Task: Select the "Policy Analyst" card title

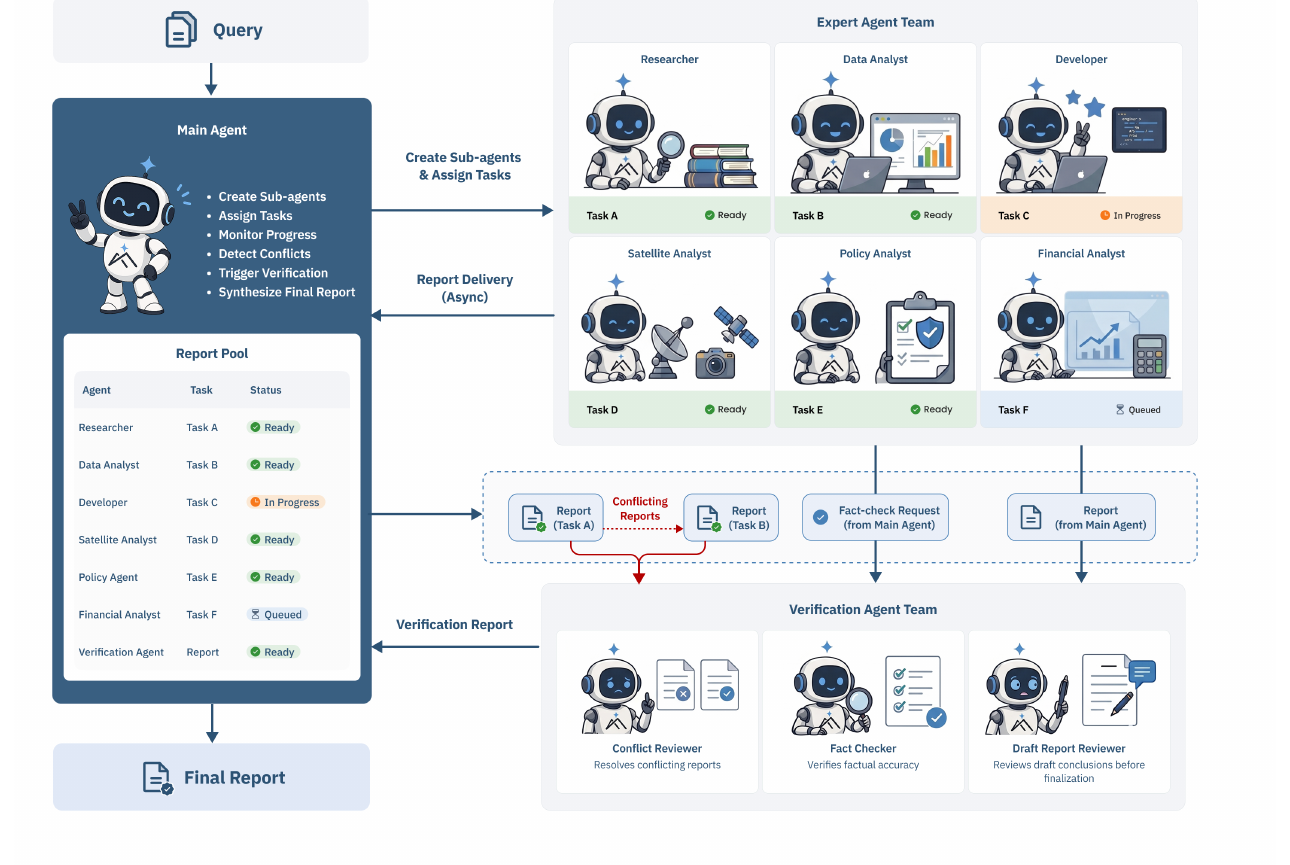Action: click(x=875, y=254)
